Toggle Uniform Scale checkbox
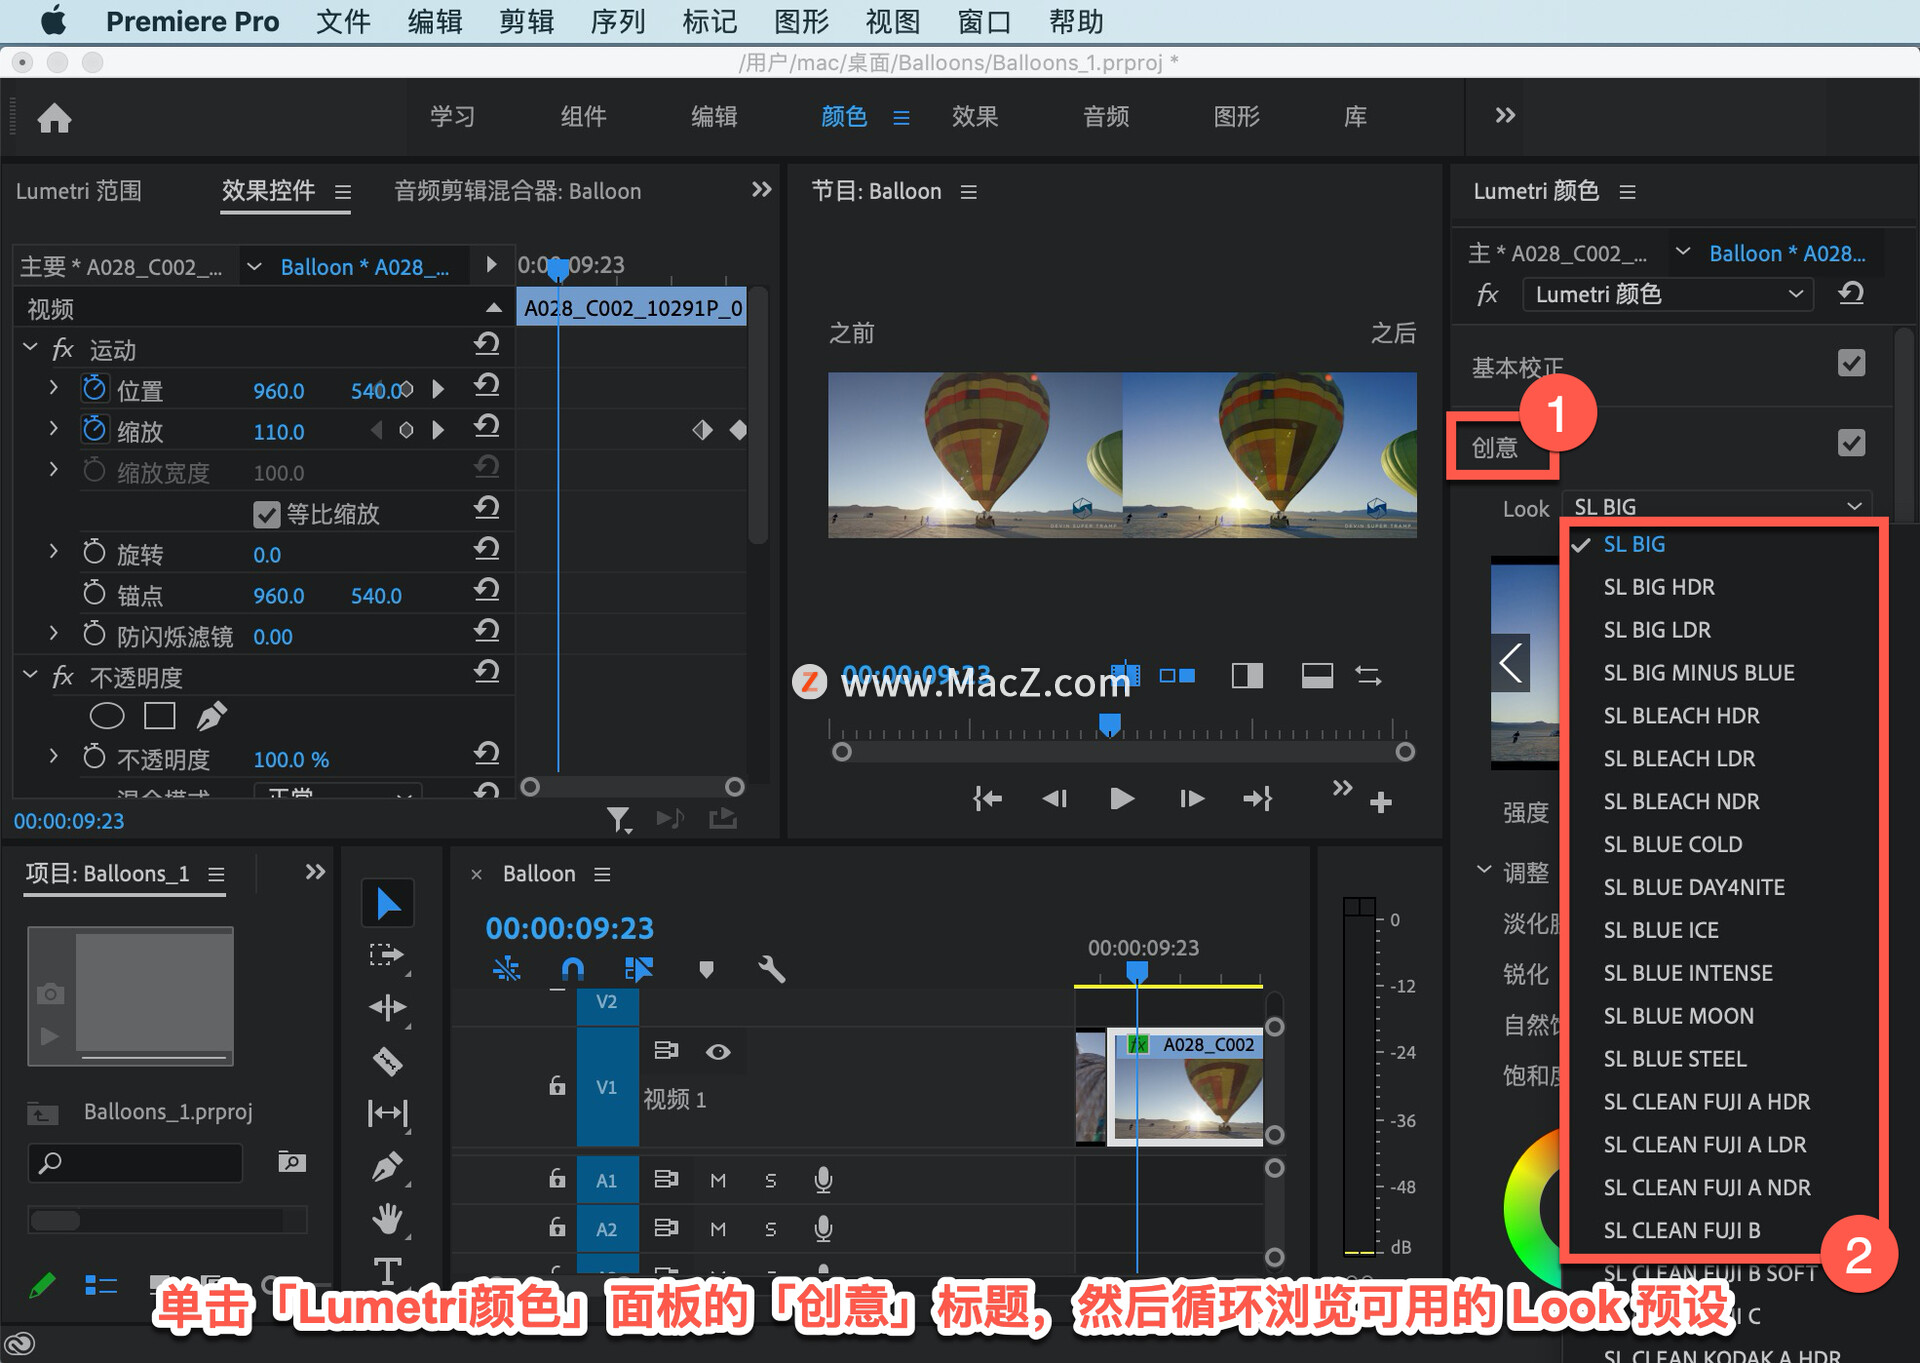 [266, 514]
